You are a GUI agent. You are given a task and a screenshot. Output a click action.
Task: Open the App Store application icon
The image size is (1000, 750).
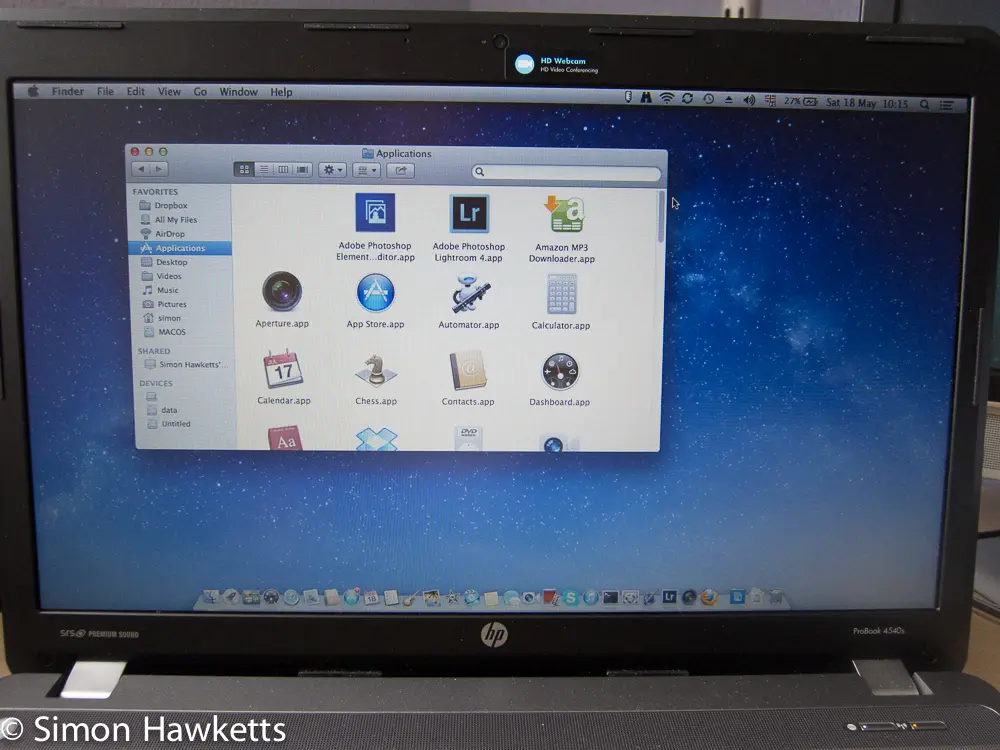click(x=376, y=292)
